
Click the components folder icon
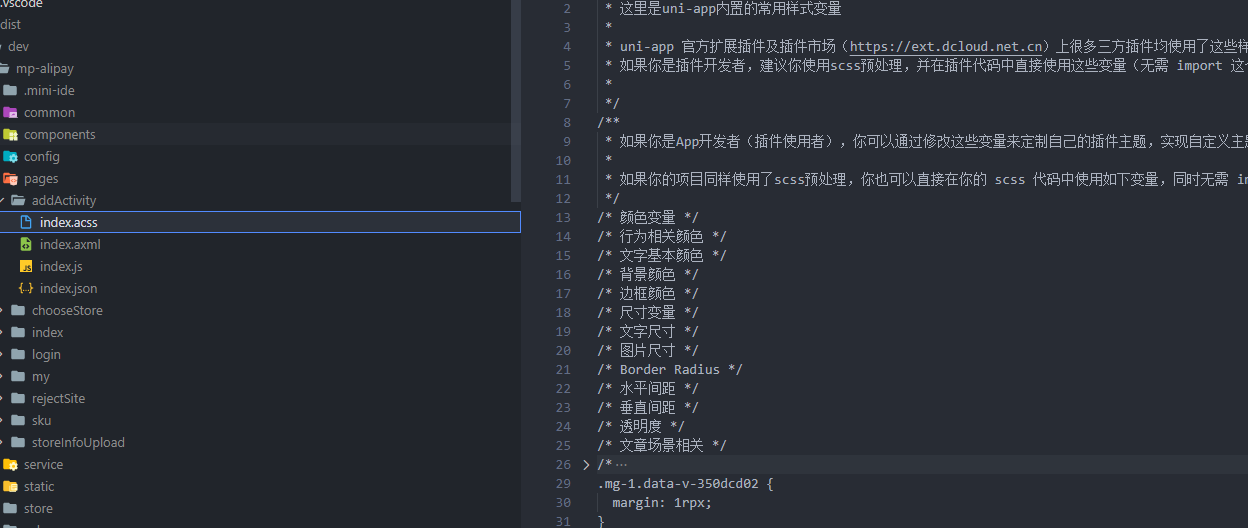click(x=10, y=135)
